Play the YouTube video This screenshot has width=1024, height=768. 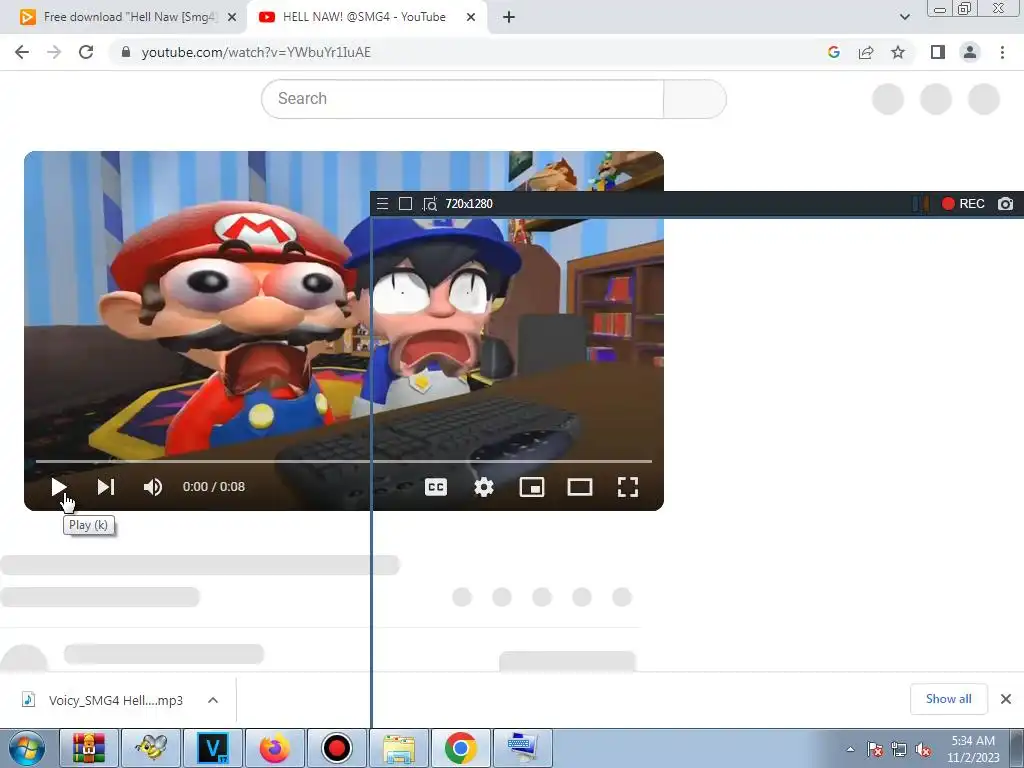[x=58, y=487]
